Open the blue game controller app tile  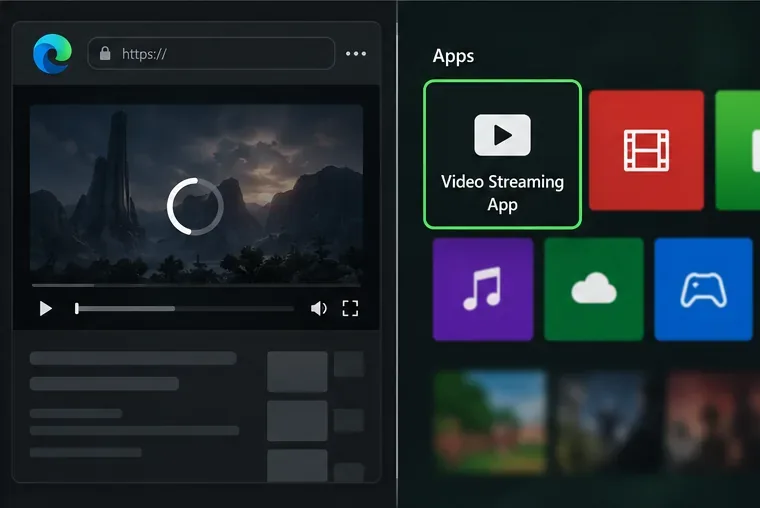pos(703,289)
